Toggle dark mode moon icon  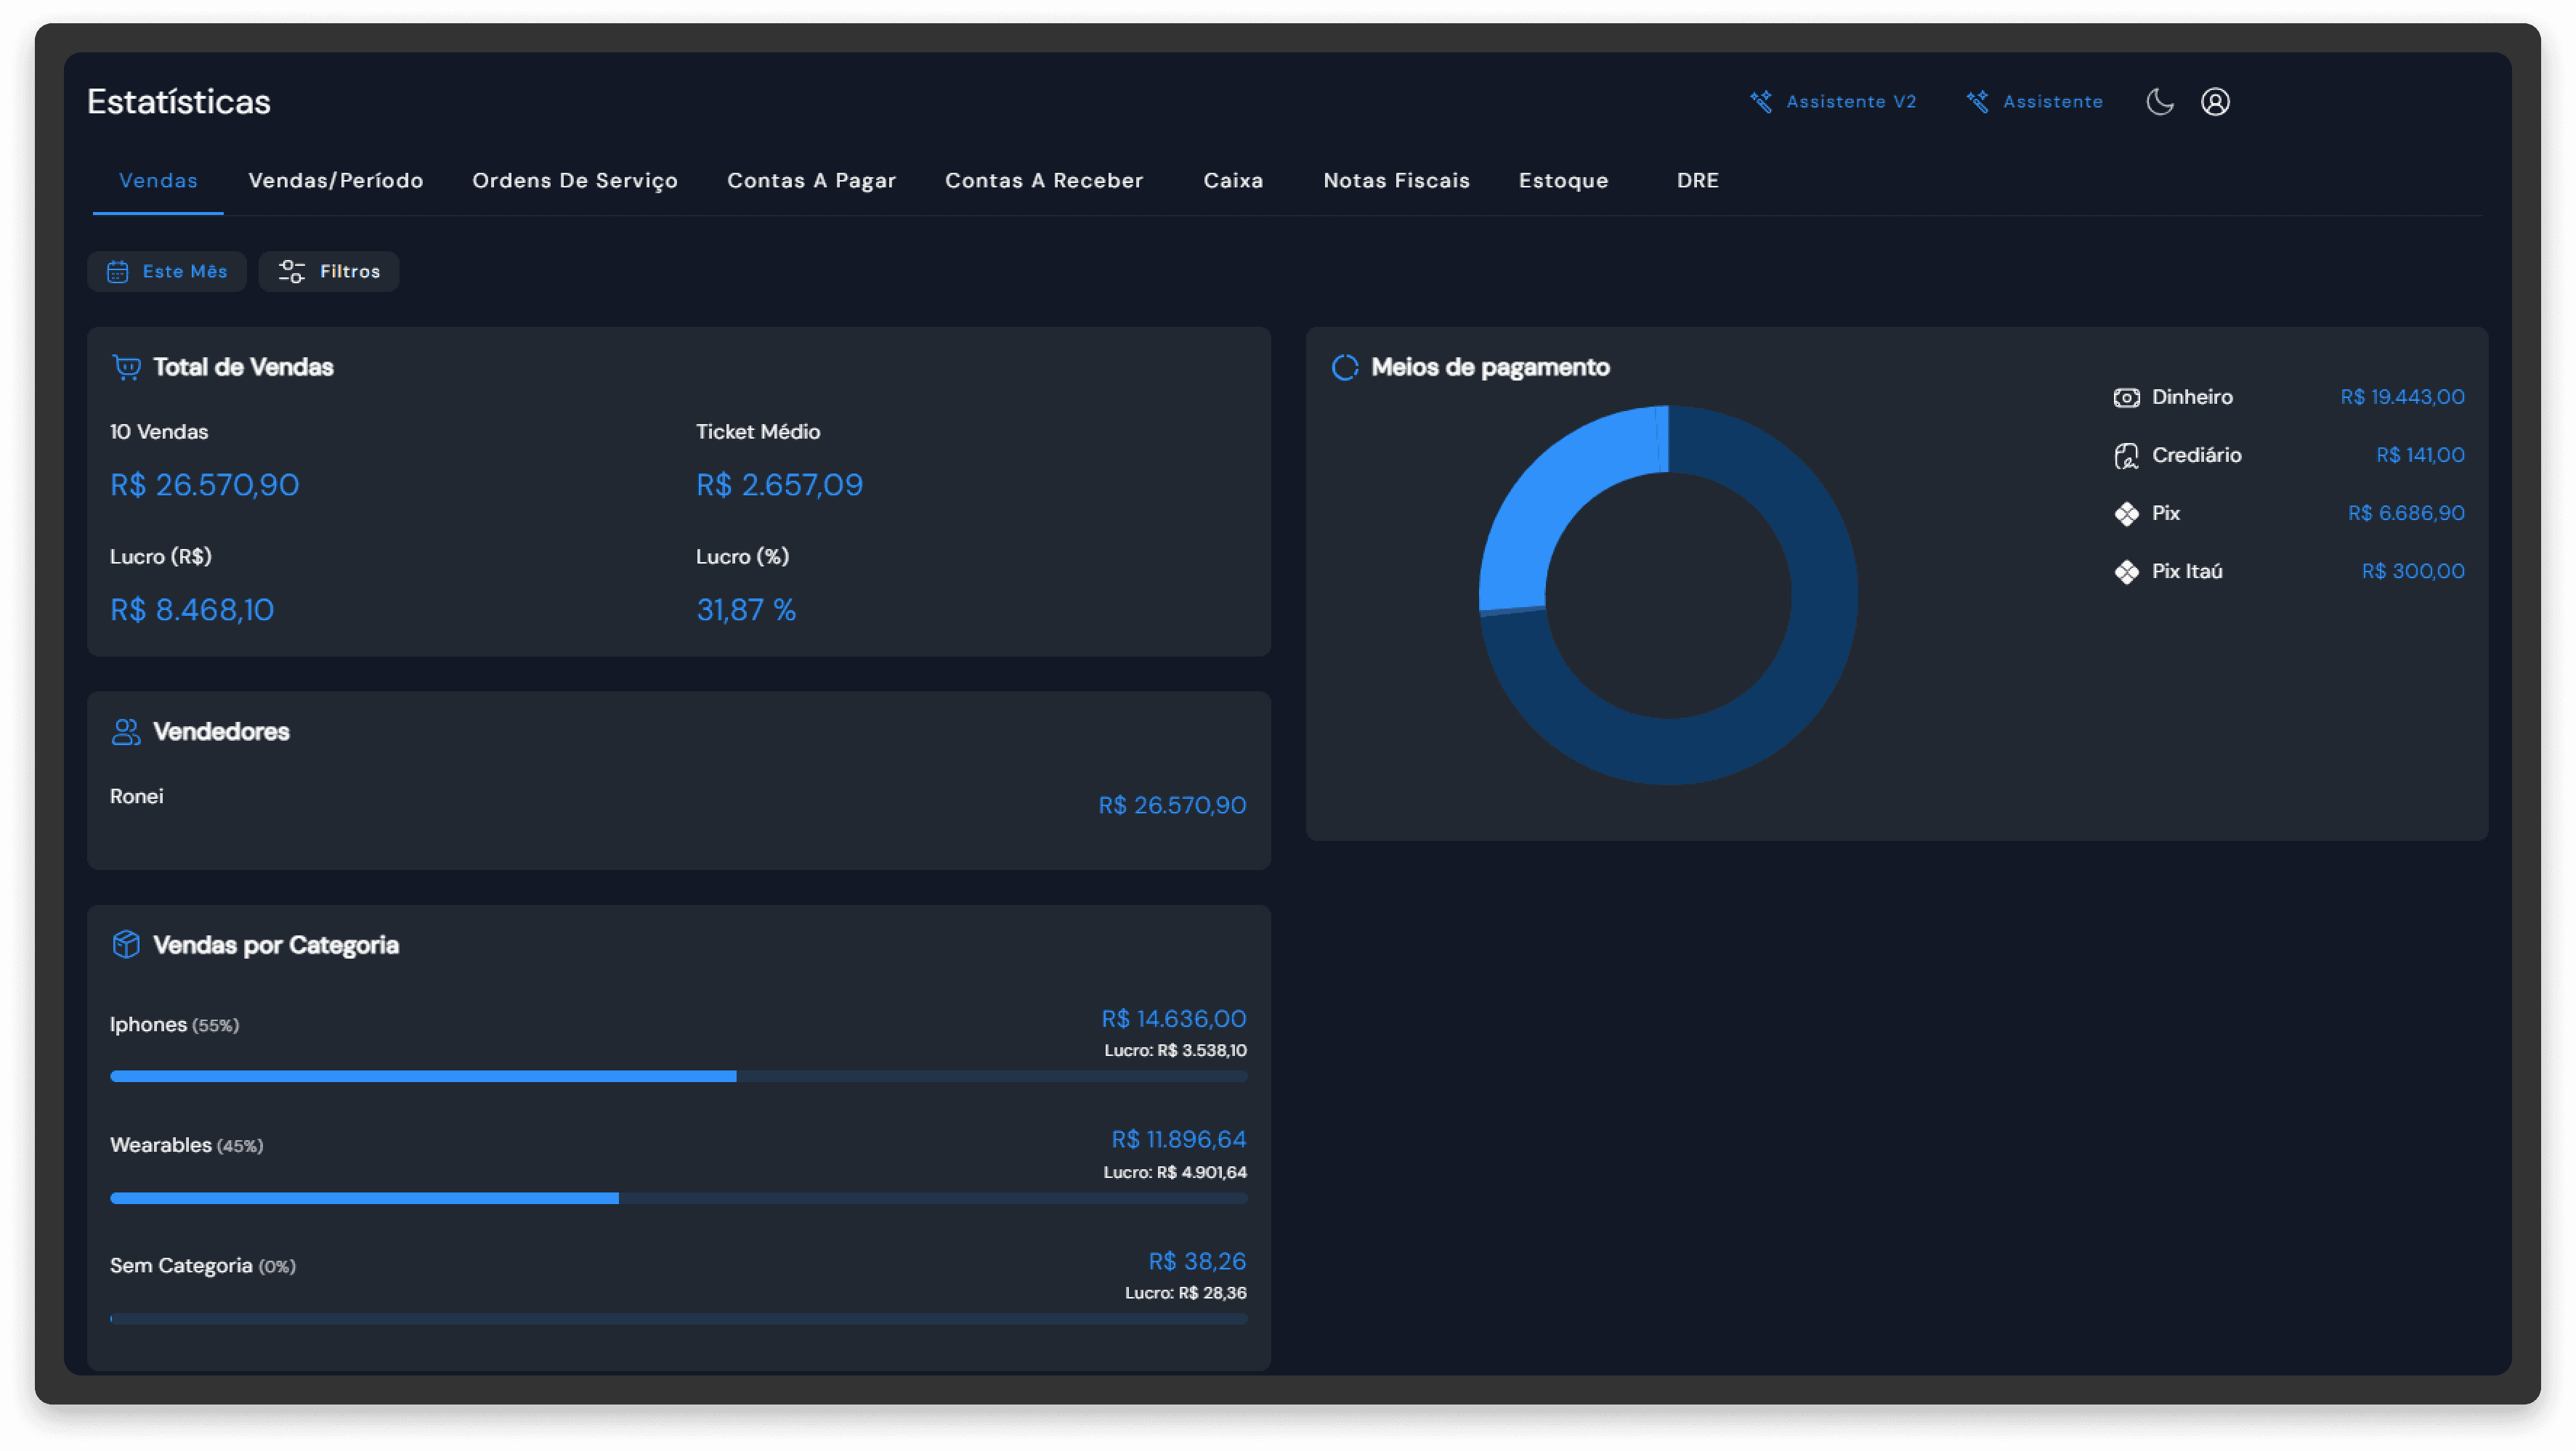[x=2159, y=102]
